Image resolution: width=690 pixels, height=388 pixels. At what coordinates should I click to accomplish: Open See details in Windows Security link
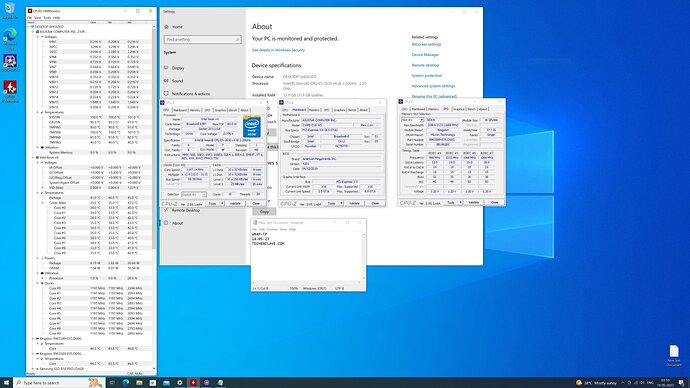pos(278,50)
